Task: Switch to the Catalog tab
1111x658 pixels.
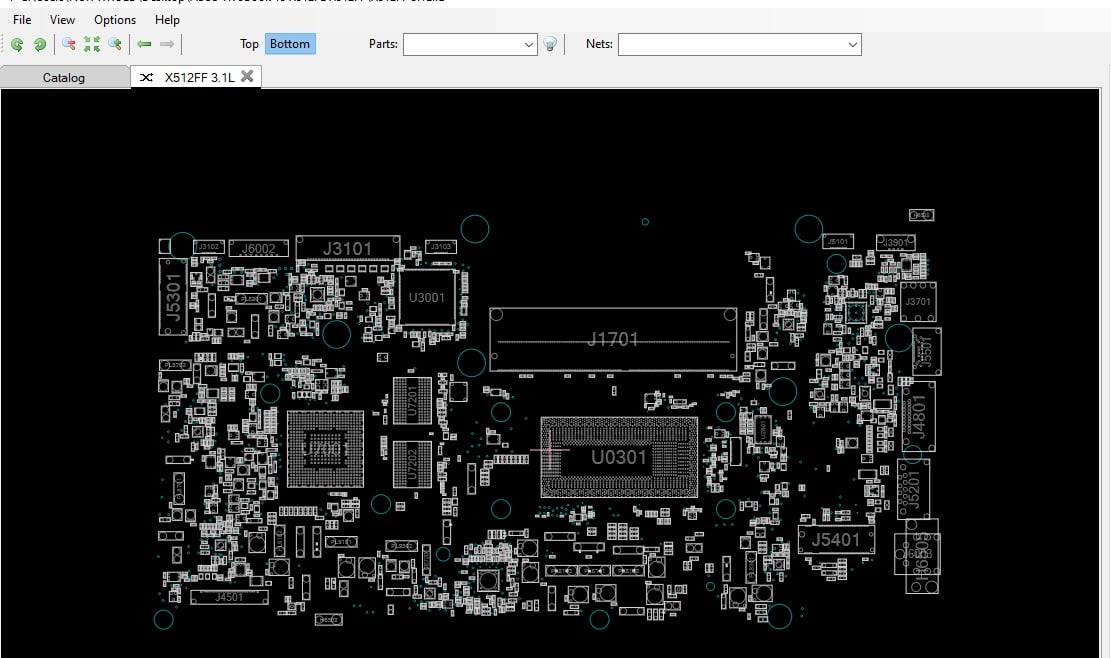Action: (64, 77)
